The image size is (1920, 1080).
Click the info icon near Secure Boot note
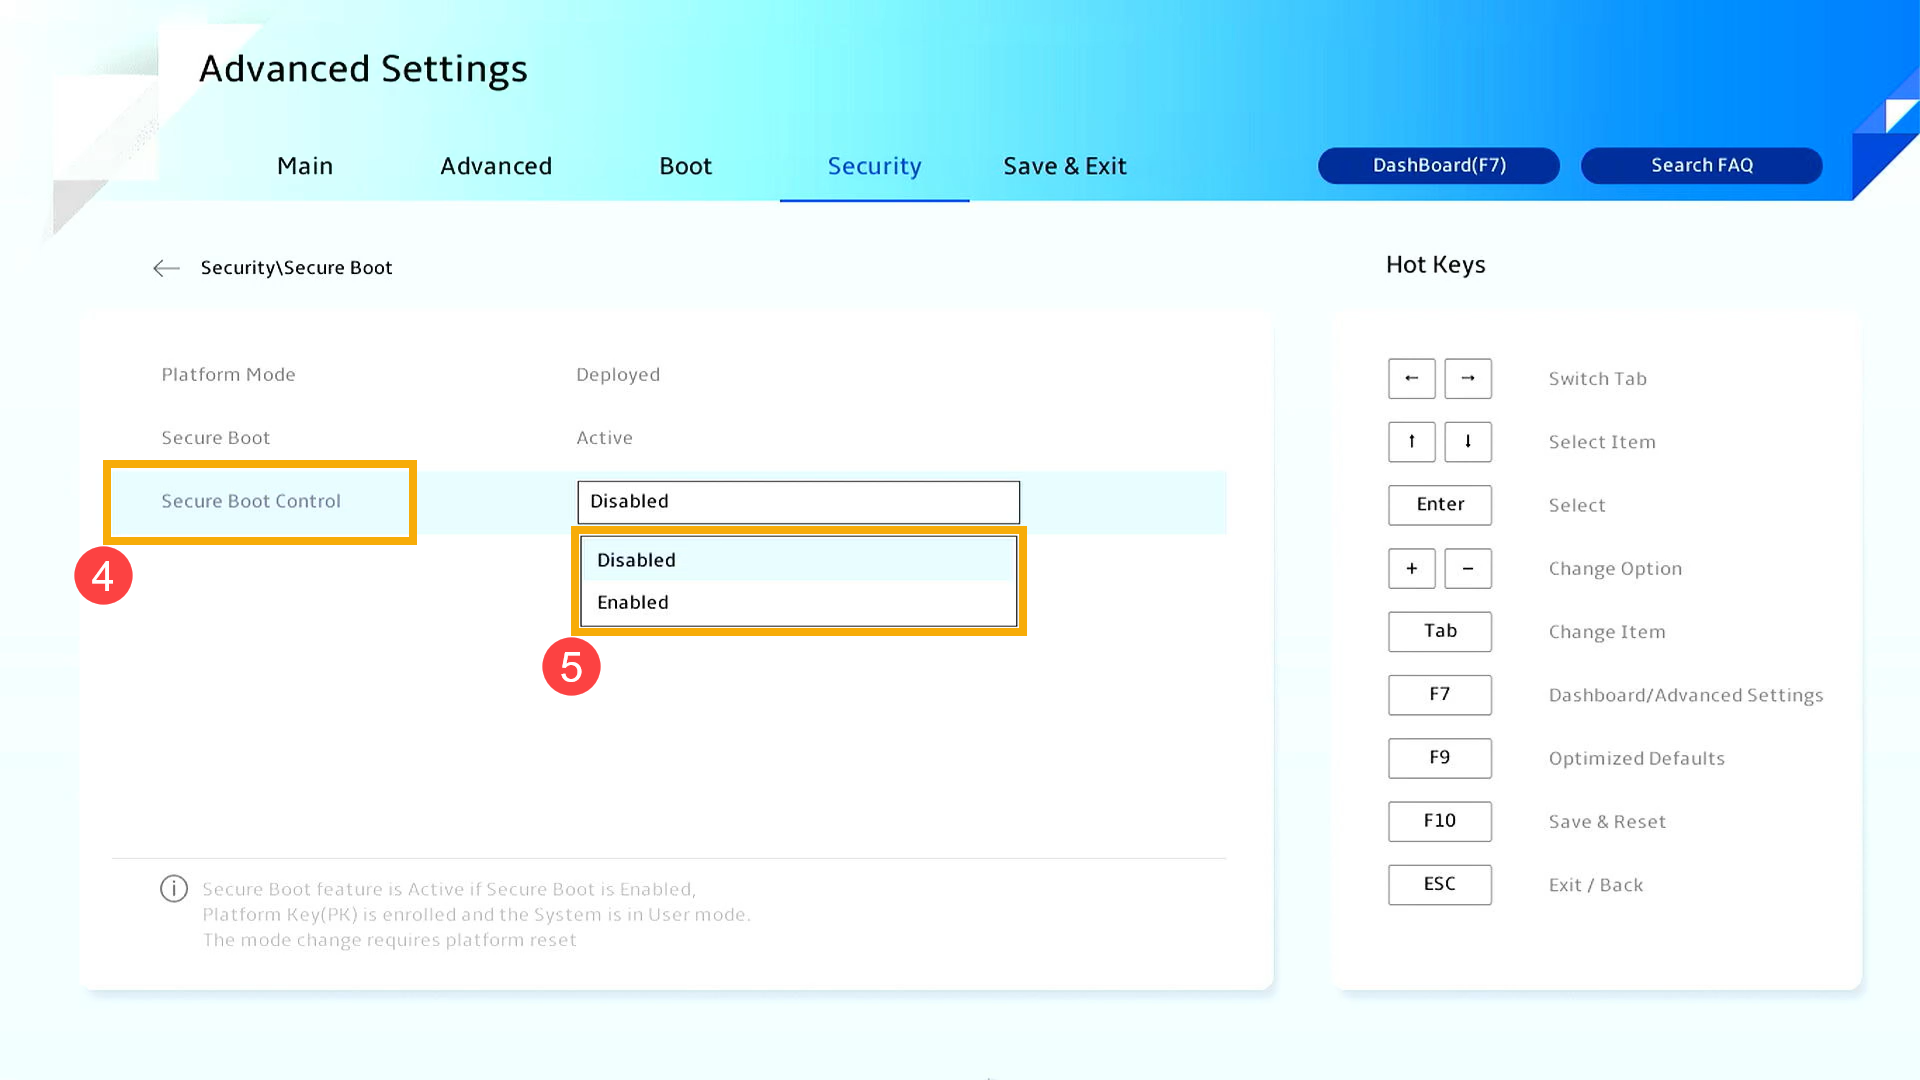(174, 889)
